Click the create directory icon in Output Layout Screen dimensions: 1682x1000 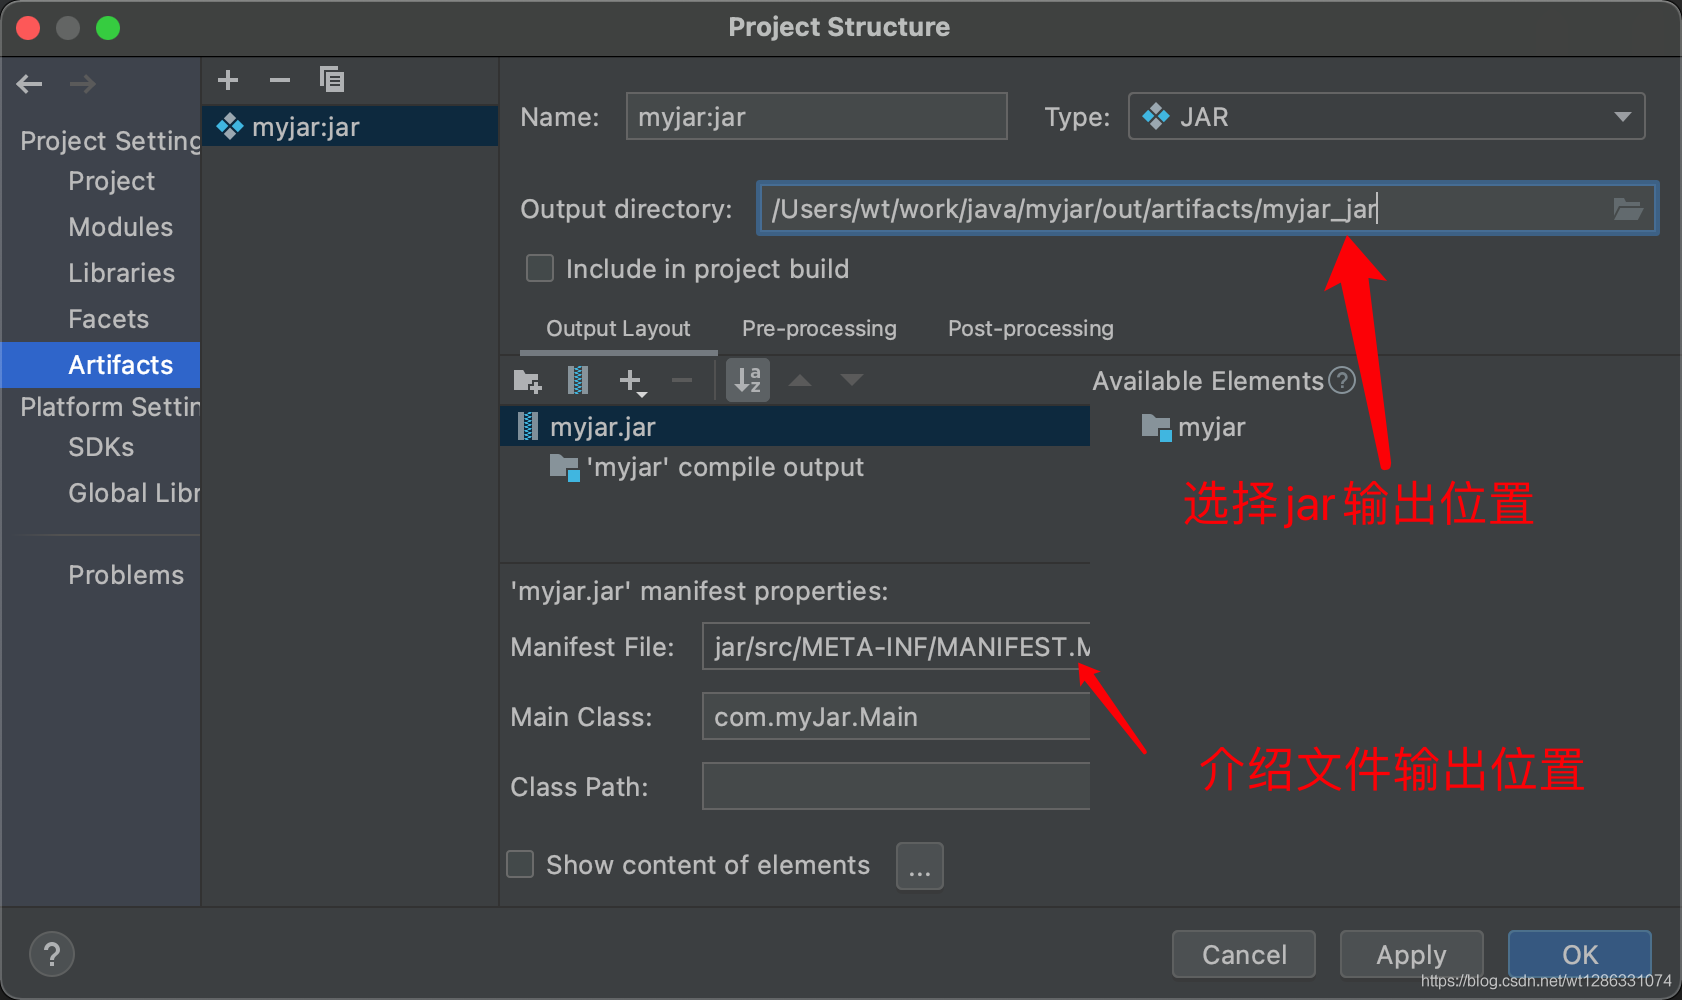pyautogui.click(x=527, y=381)
